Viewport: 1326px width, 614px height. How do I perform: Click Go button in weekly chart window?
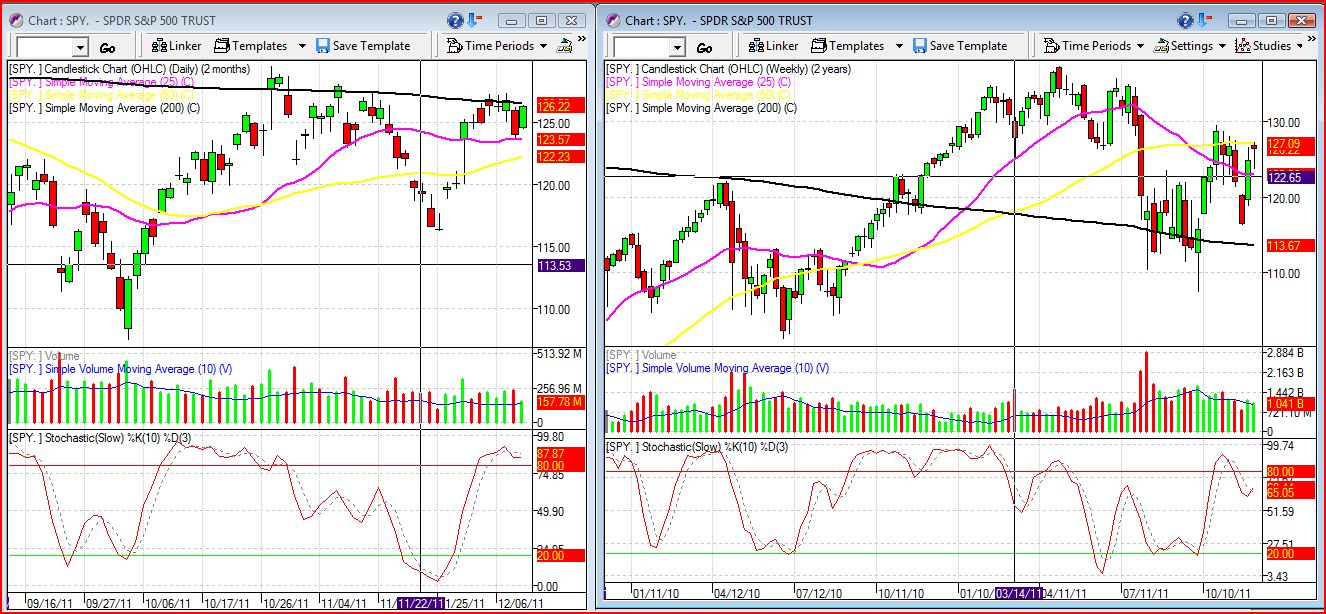704,47
